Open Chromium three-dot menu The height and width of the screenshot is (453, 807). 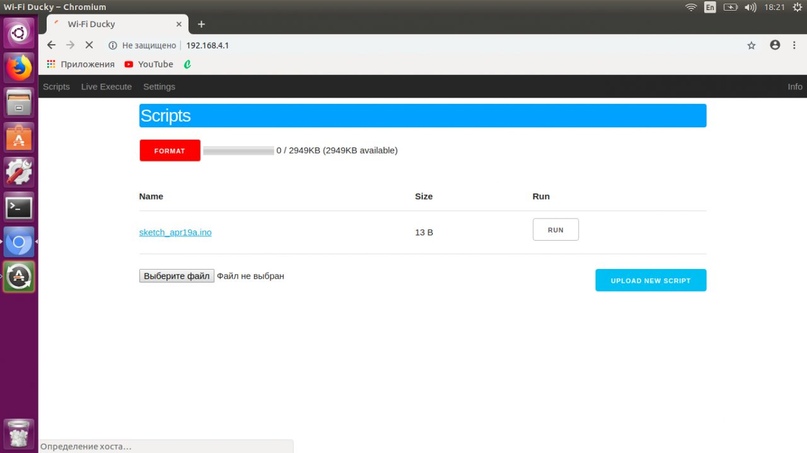coord(795,45)
